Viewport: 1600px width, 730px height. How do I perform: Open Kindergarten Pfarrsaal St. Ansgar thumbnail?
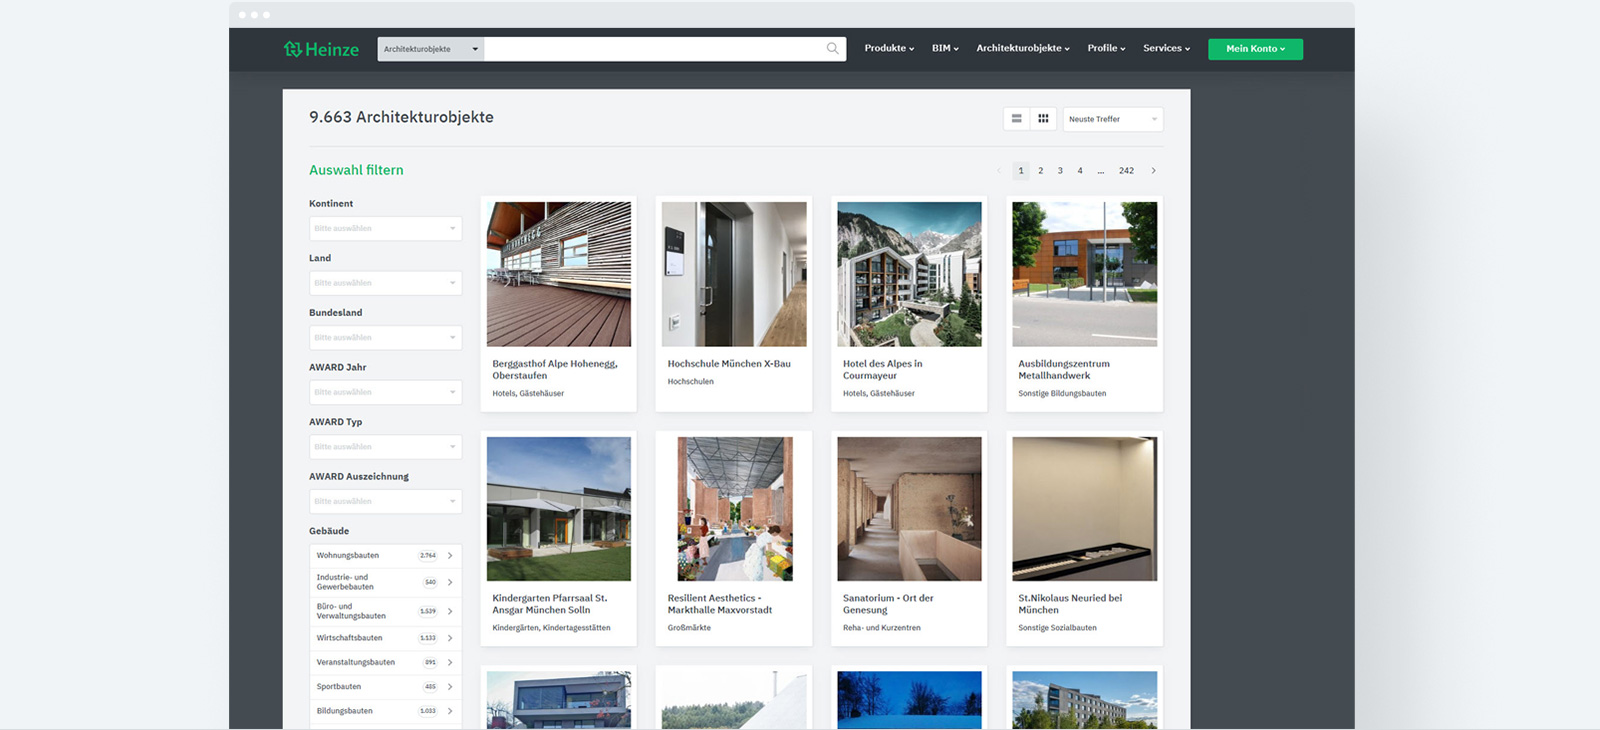(559, 509)
